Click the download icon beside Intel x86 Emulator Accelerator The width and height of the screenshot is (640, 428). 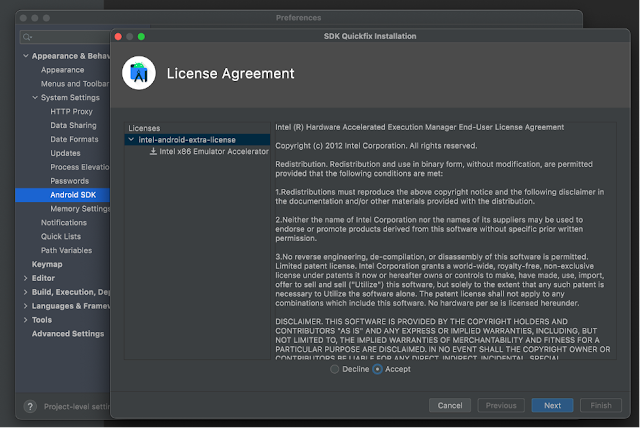coord(153,151)
